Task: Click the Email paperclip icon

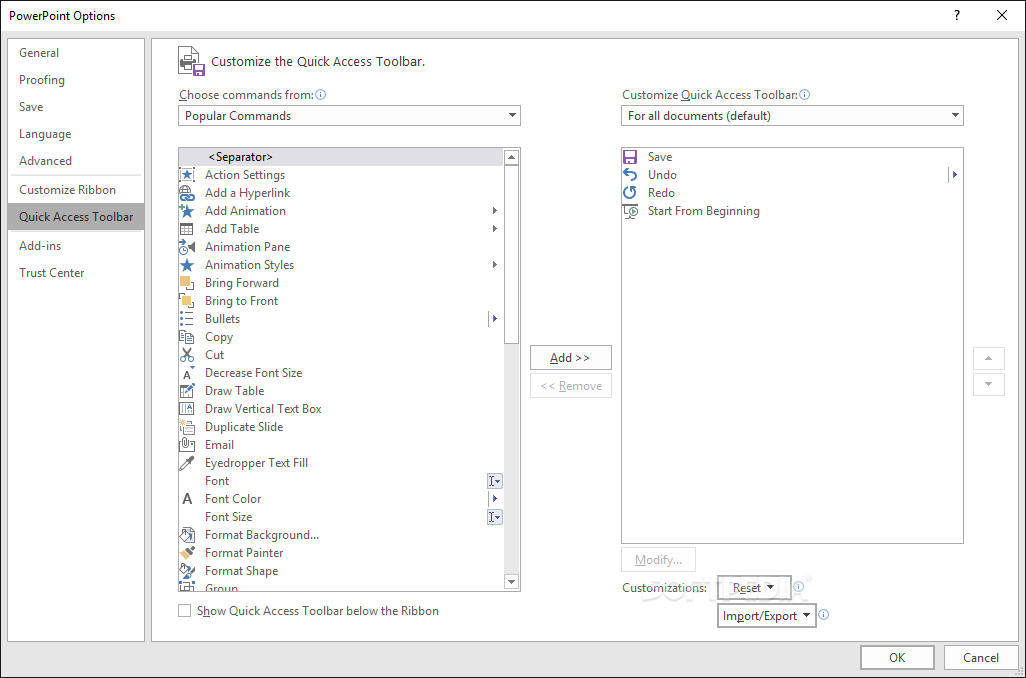Action: point(187,445)
